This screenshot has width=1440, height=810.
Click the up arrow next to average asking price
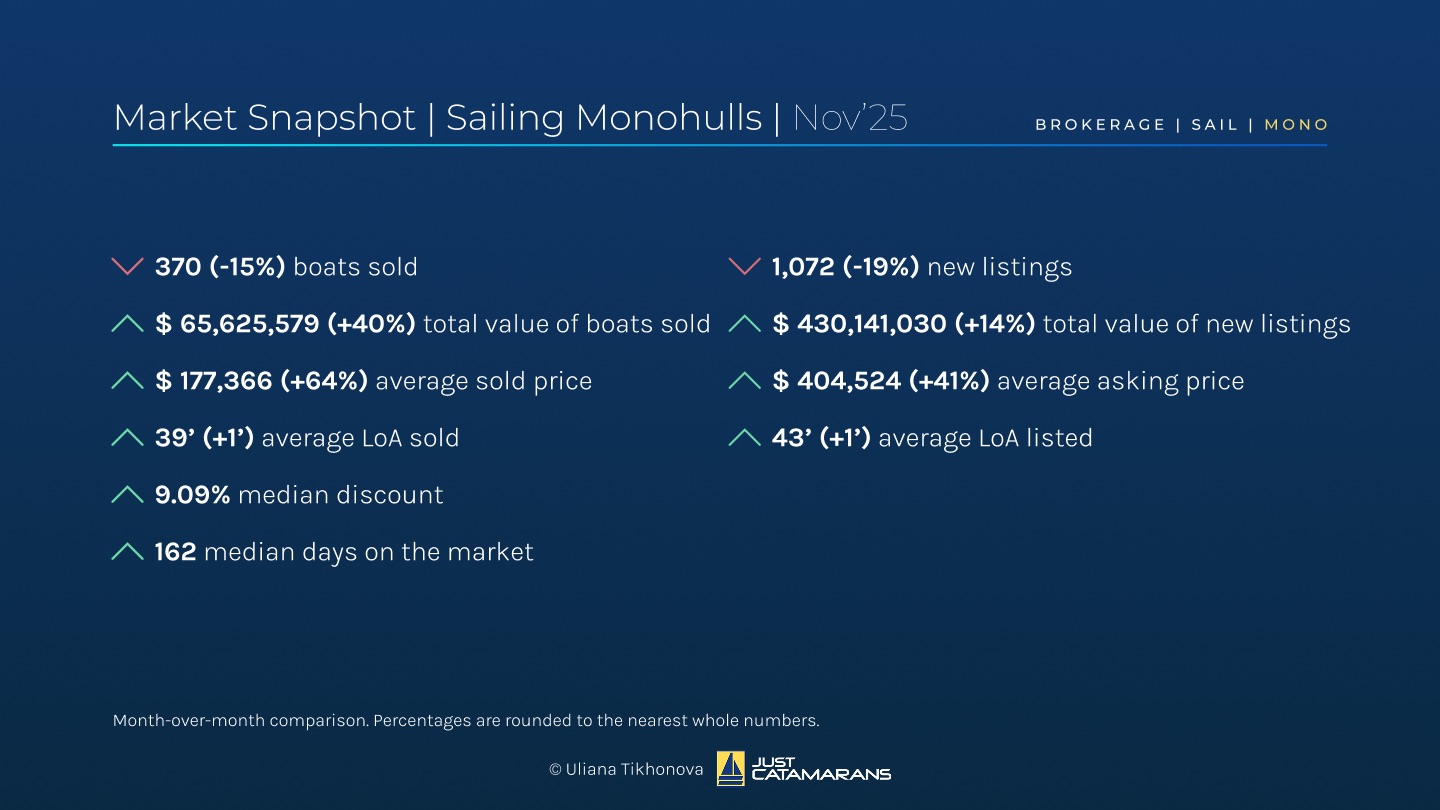(x=745, y=381)
